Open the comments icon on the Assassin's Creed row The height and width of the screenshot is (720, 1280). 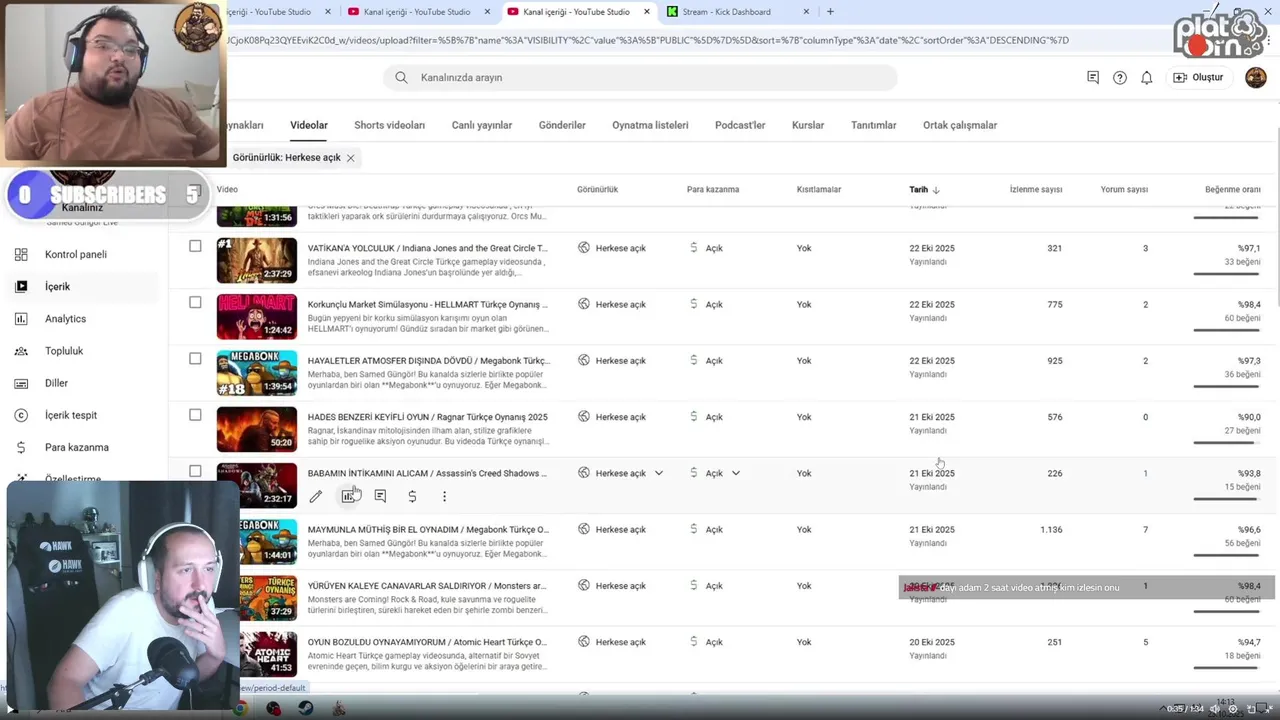[380, 496]
